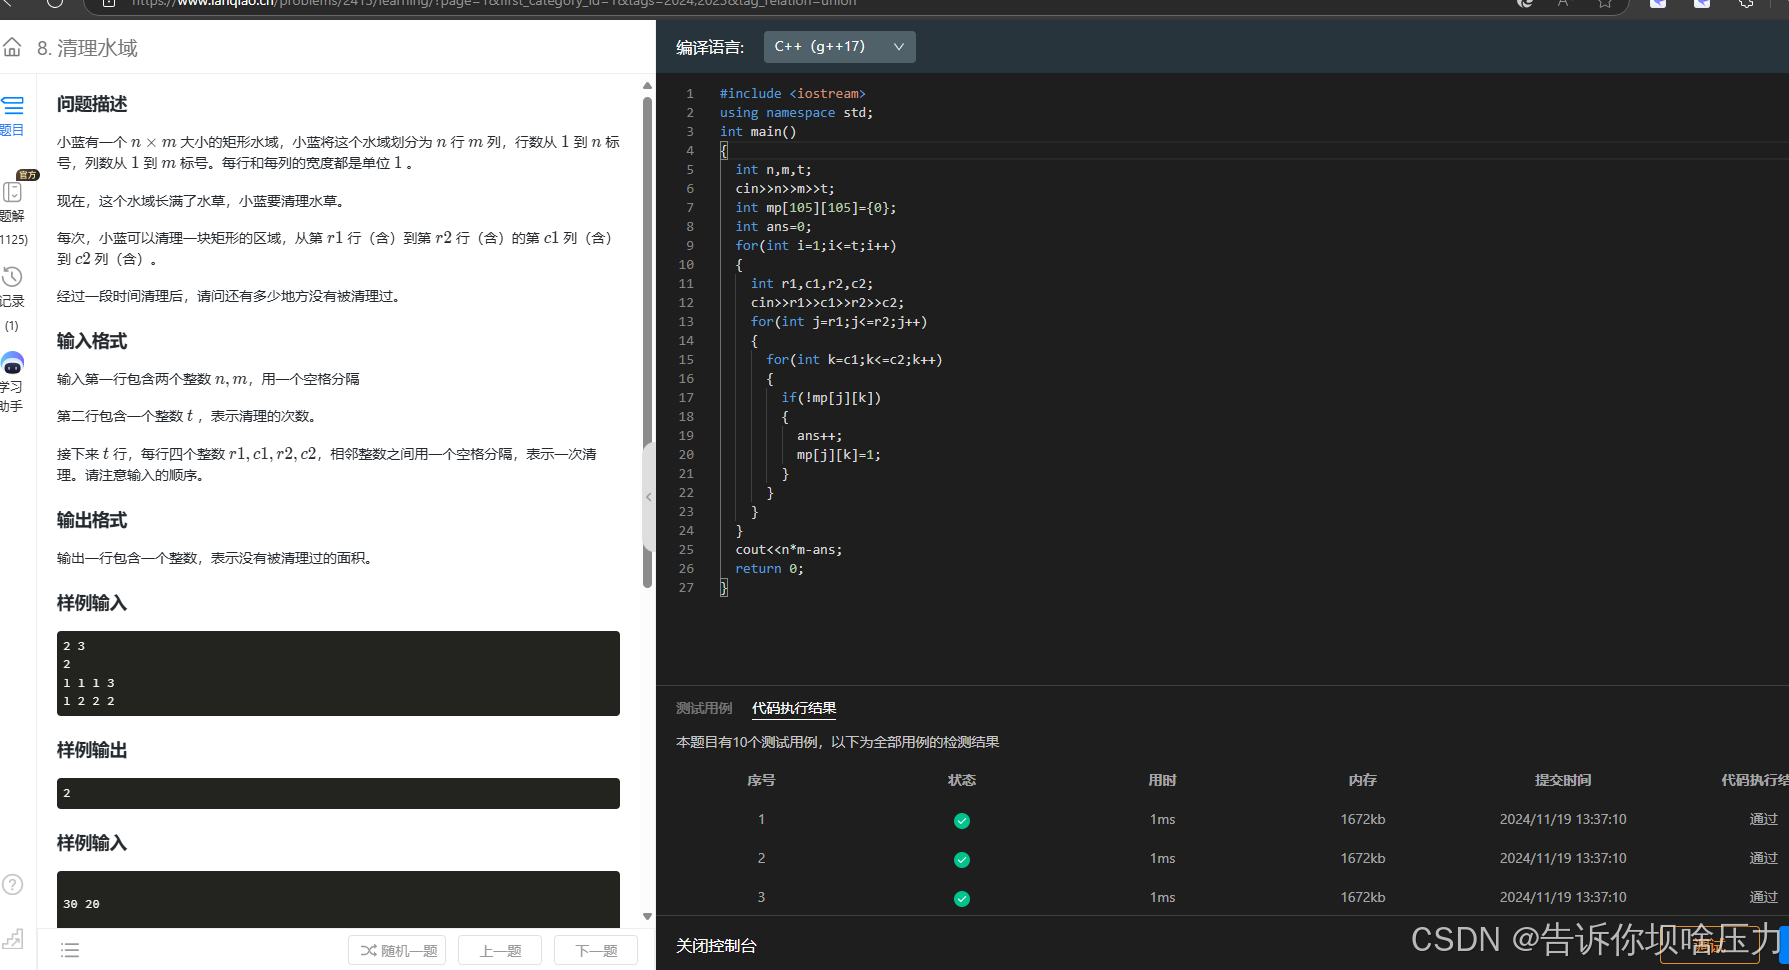The height and width of the screenshot is (970, 1789).
Task: Click 关闭控制台 to close the console
Action: (716, 945)
